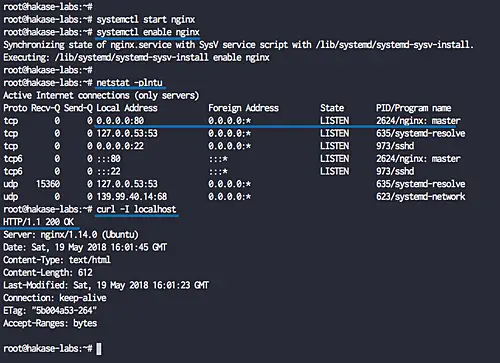This screenshot has width=500, height=363.
Task: Click the 'Last-Modified' header line
Action: pos(106,285)
